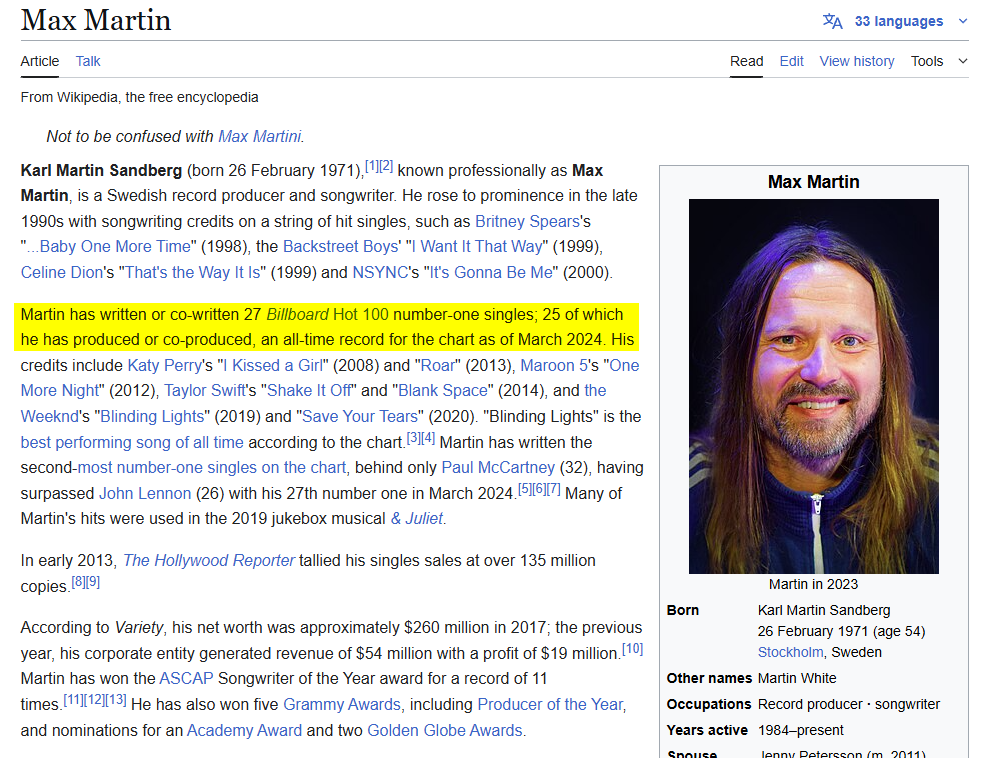Viewport: 981px width, 758px height.
Task: Visit the Katy Perry link
Action: click(165, 365)
